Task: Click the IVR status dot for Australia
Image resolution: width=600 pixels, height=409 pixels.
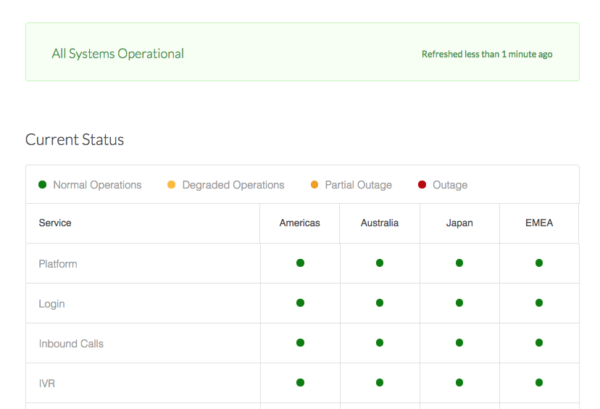Action: [380, 382]
